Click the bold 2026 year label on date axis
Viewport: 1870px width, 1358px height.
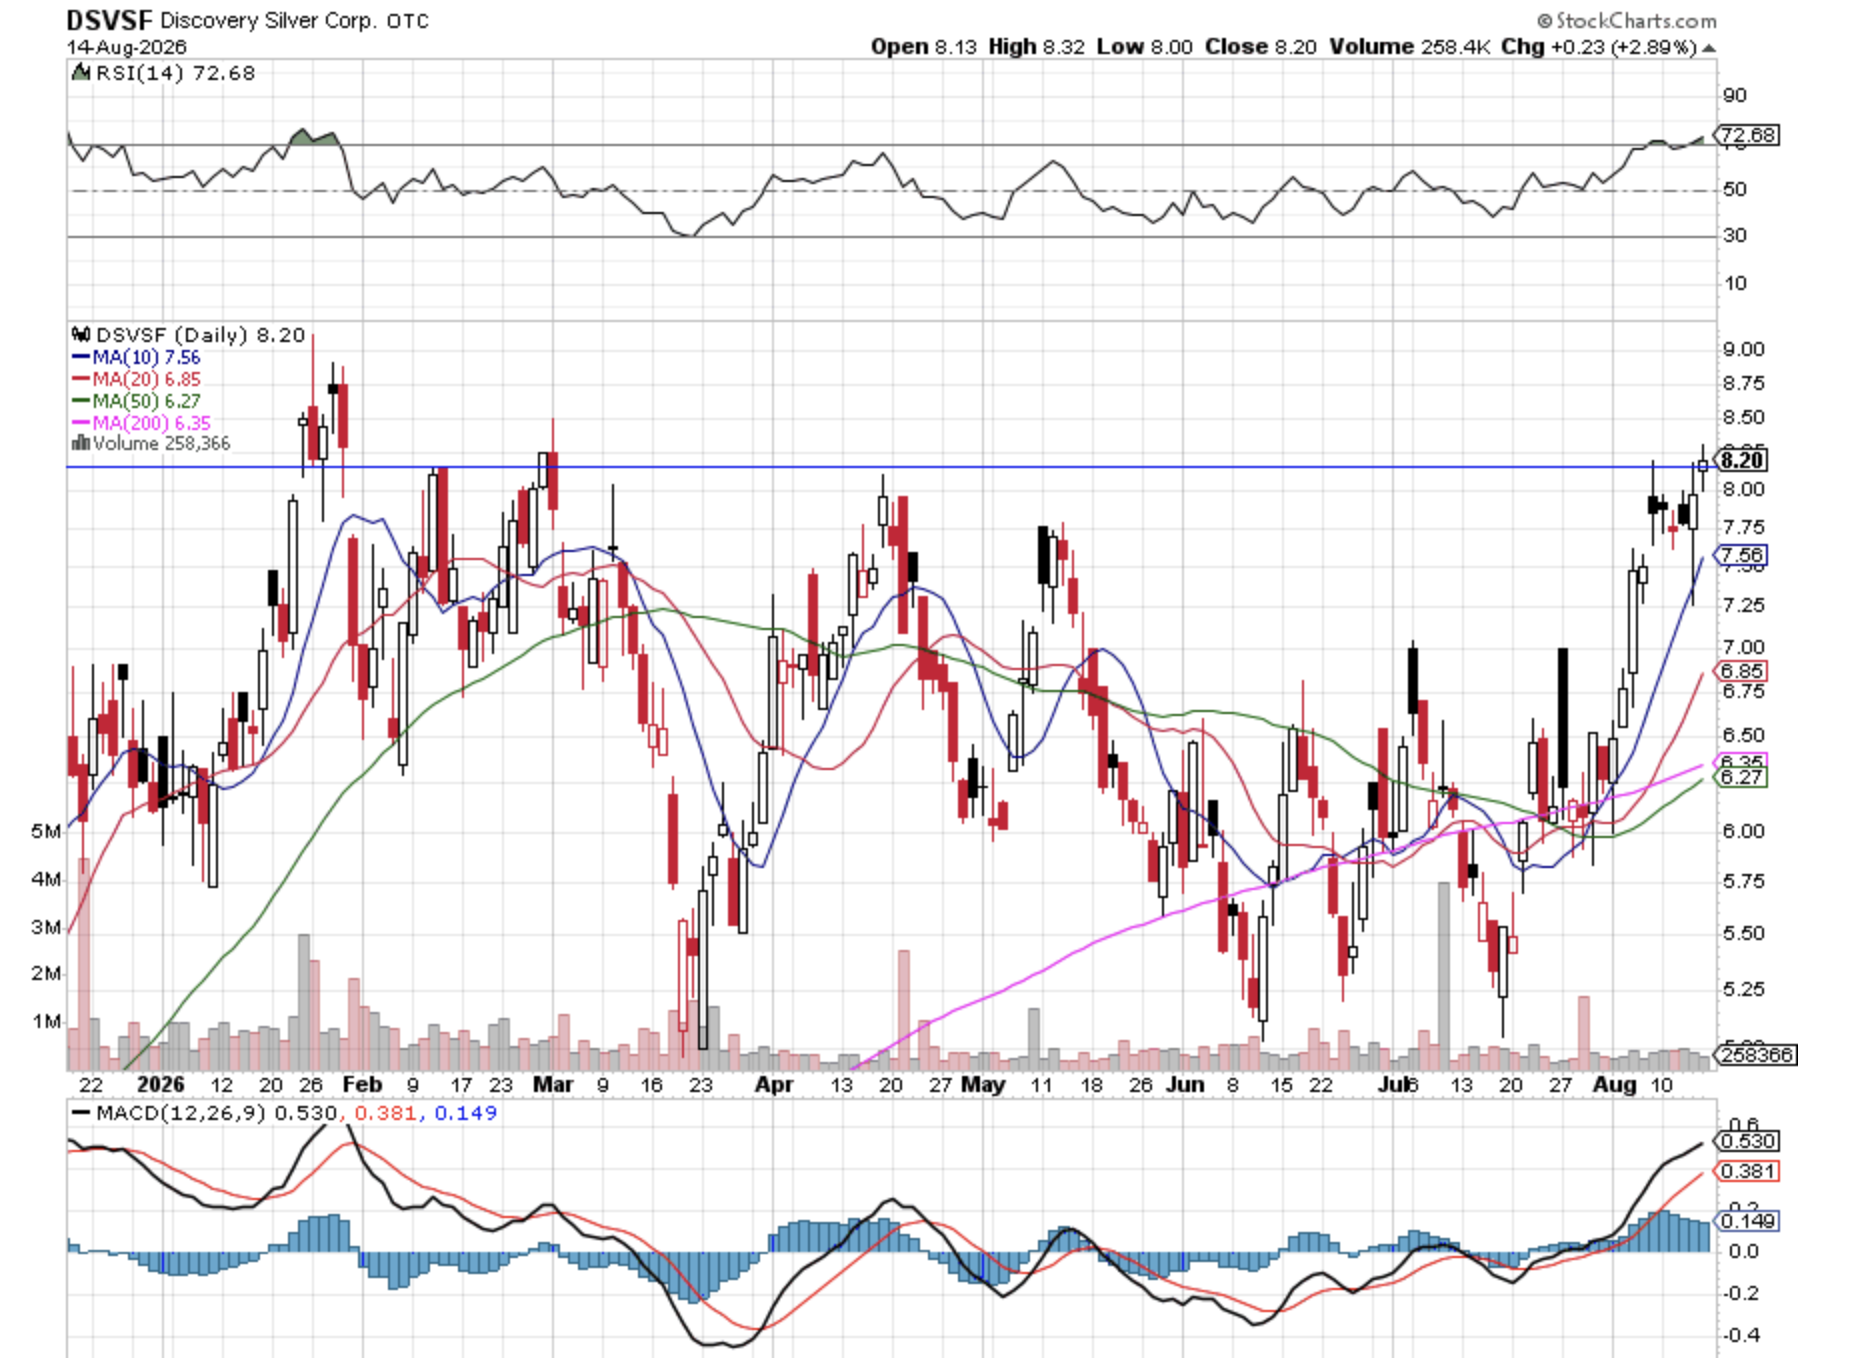[x=161, y=1085]
